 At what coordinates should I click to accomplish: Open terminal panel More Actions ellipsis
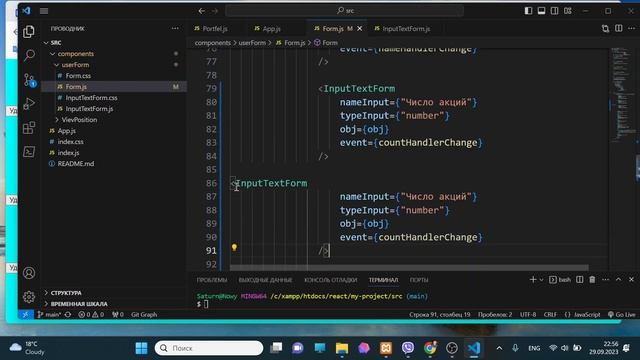pos(606,280)
